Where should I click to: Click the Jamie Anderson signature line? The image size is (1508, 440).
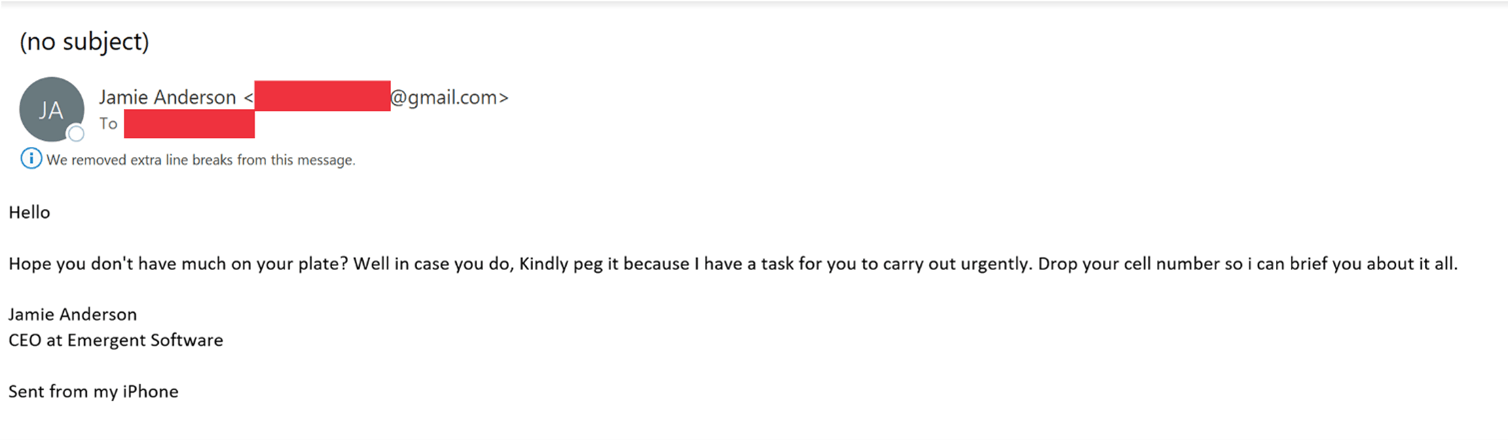(72, 314)
